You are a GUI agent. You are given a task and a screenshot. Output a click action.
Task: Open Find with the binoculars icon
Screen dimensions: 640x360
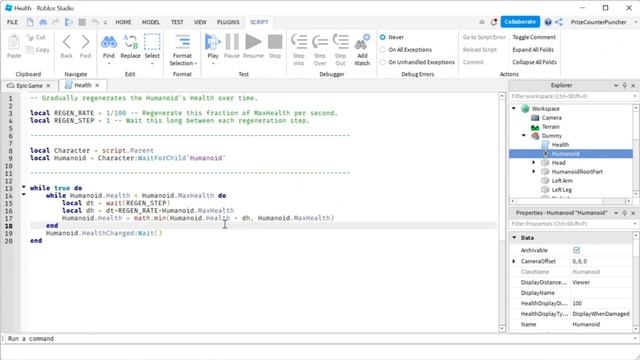(109, 42)
